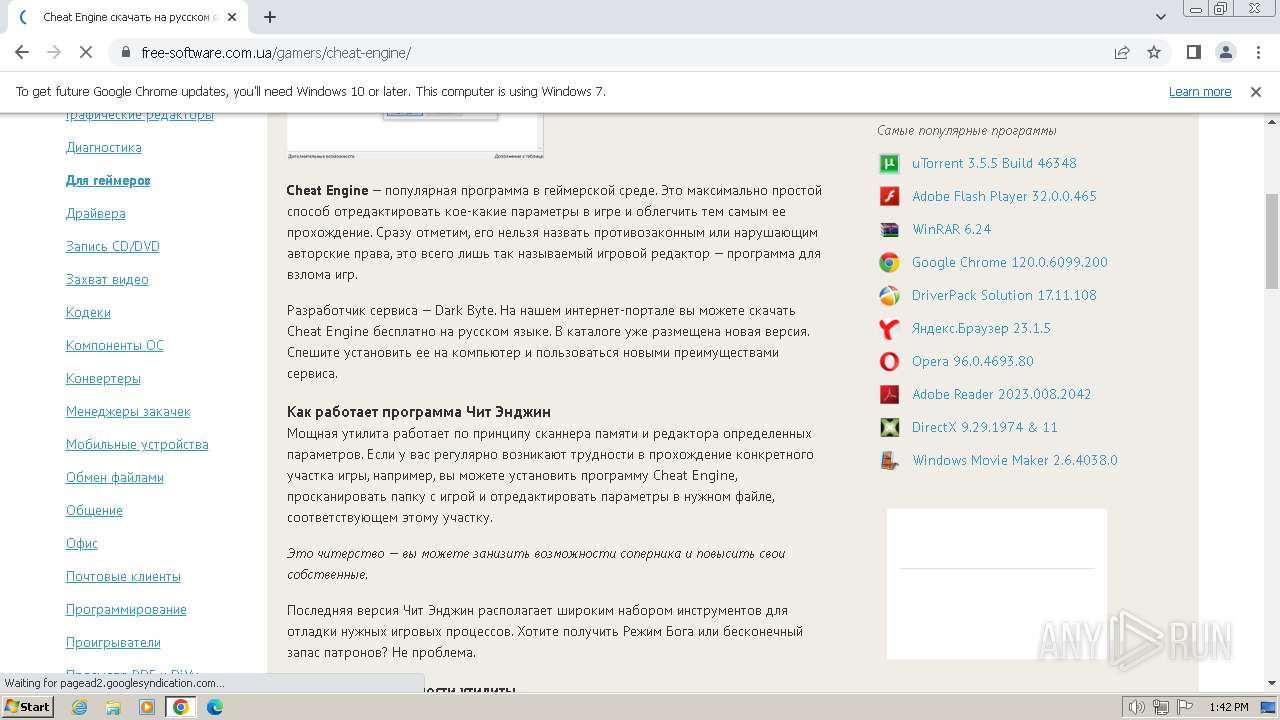The image size is (1280, 720).
Task: Stop loading the current page
Action: click(86, 52)
